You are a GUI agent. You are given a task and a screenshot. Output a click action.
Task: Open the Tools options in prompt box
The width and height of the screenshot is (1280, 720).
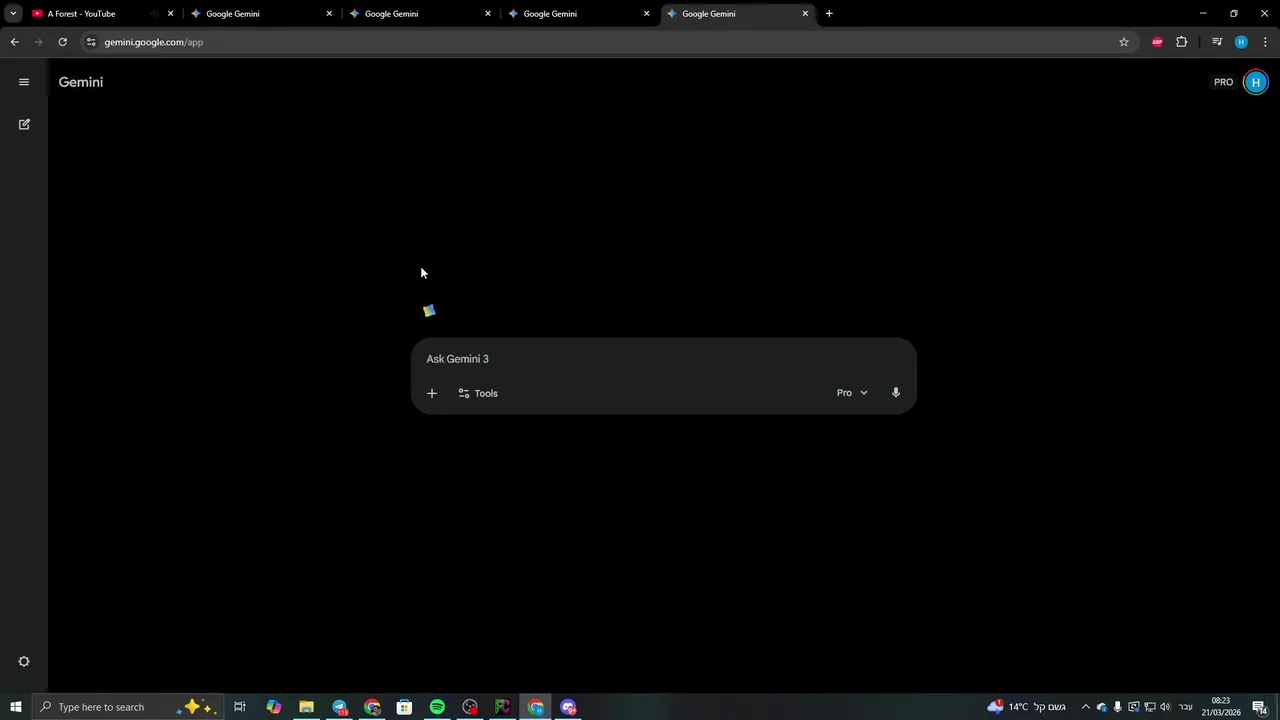click(478, 393)
